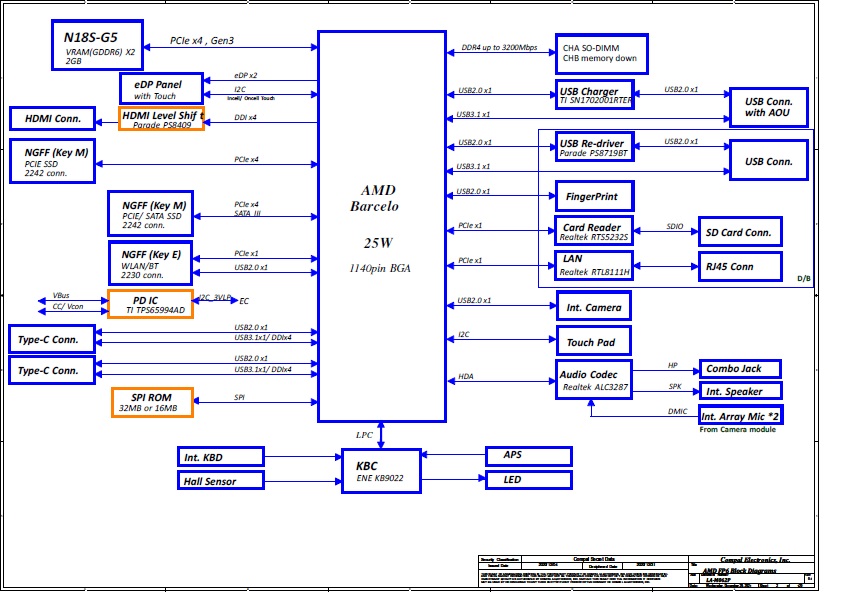Click the Int. Array Mic *2 block
The height and width of the screenshot is (601, 851).
tap(740, 415)
